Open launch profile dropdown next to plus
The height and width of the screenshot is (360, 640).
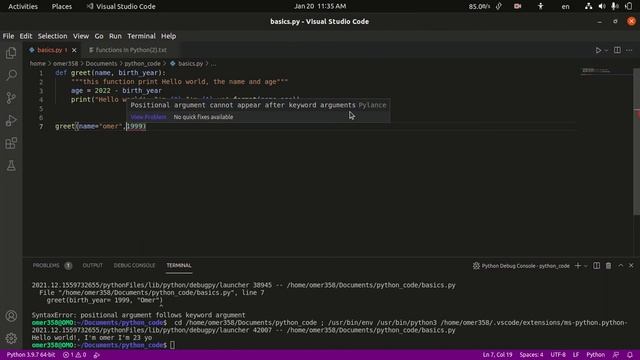(586, 266)
